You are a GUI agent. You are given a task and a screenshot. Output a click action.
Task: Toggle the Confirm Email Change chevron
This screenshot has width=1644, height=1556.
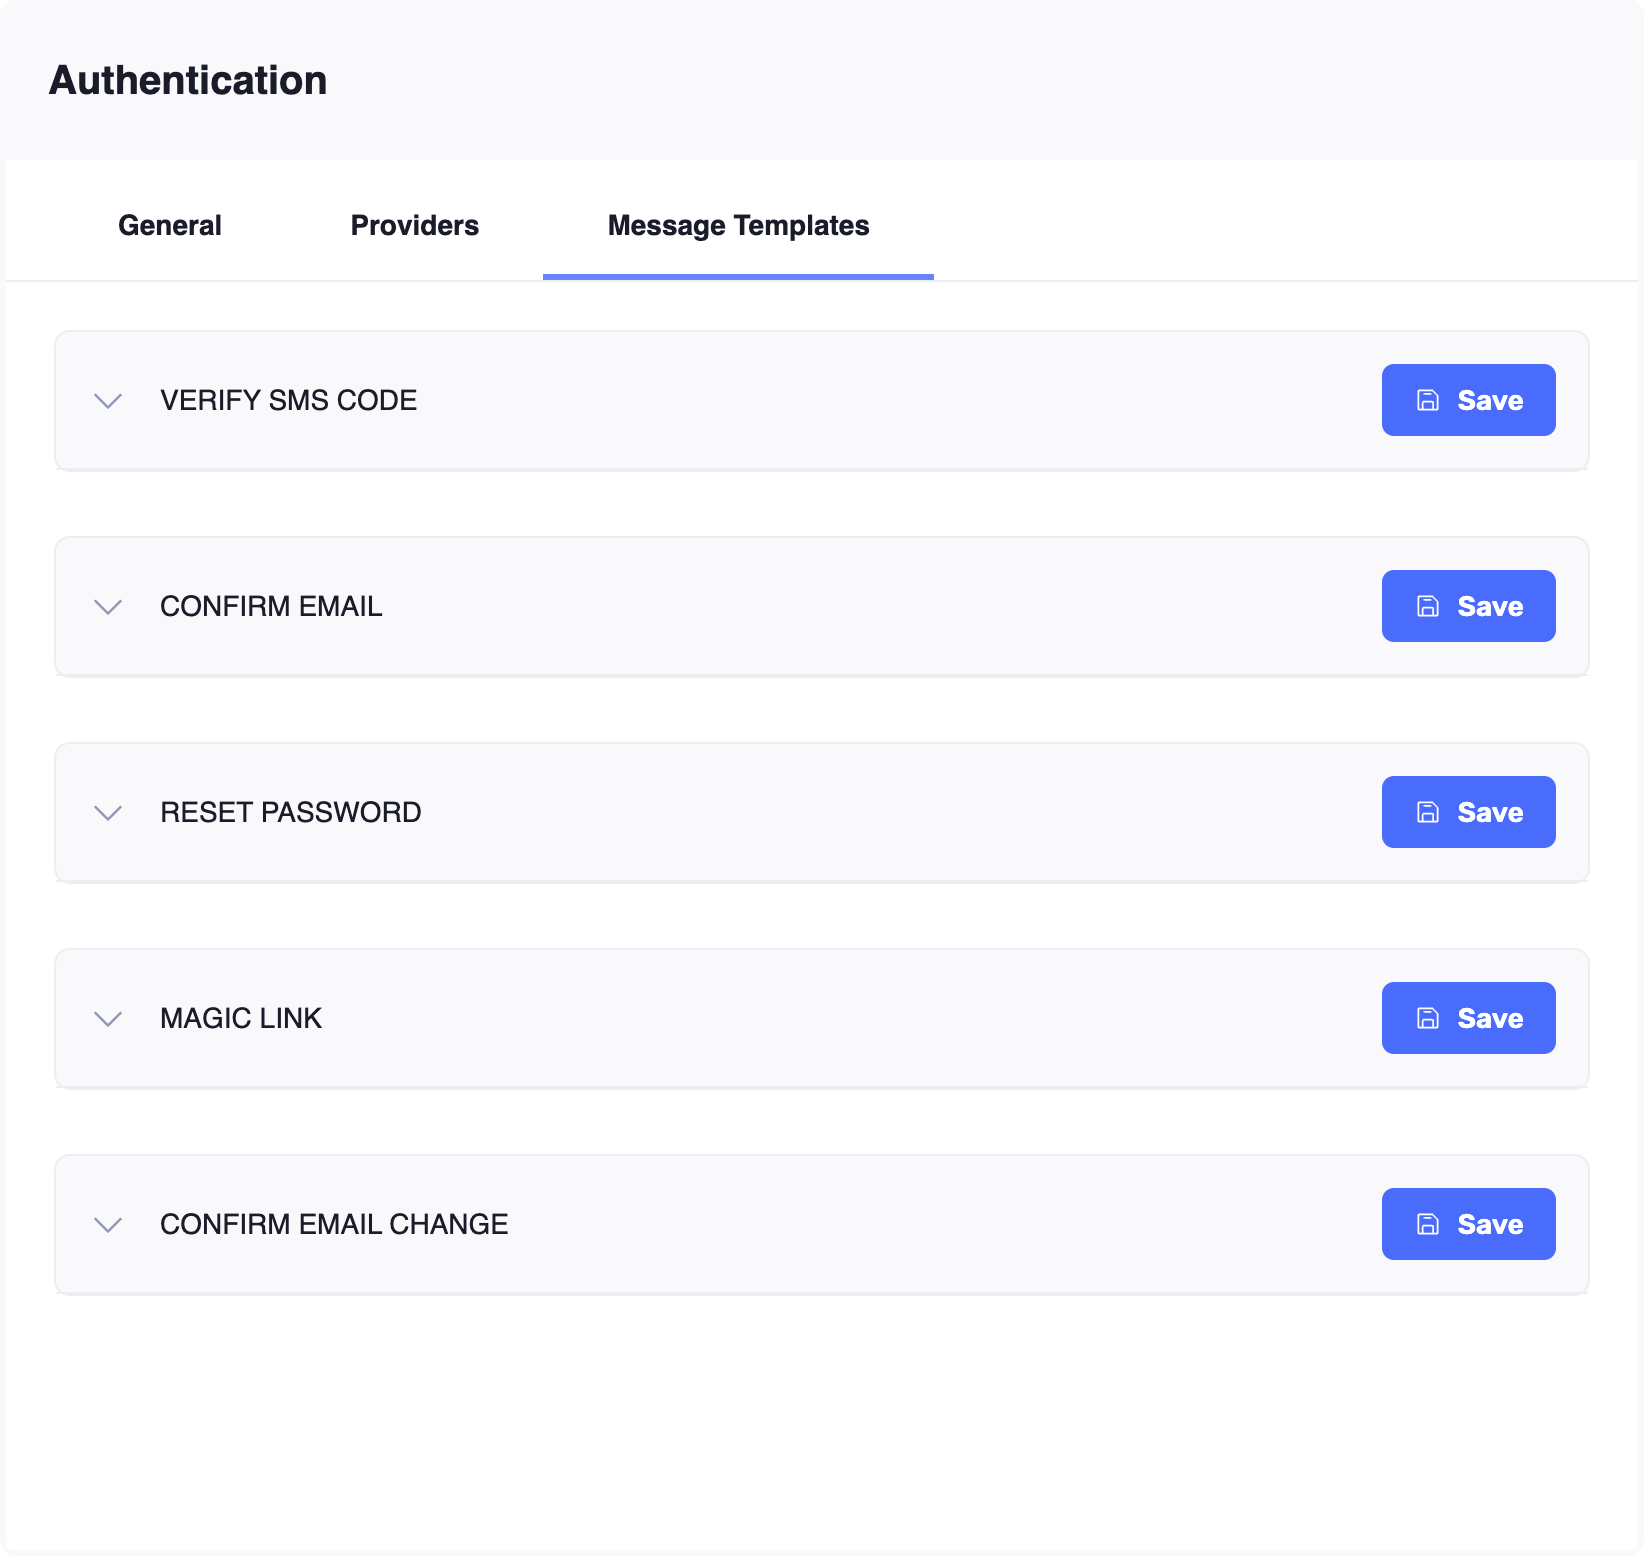[108, 1225]
